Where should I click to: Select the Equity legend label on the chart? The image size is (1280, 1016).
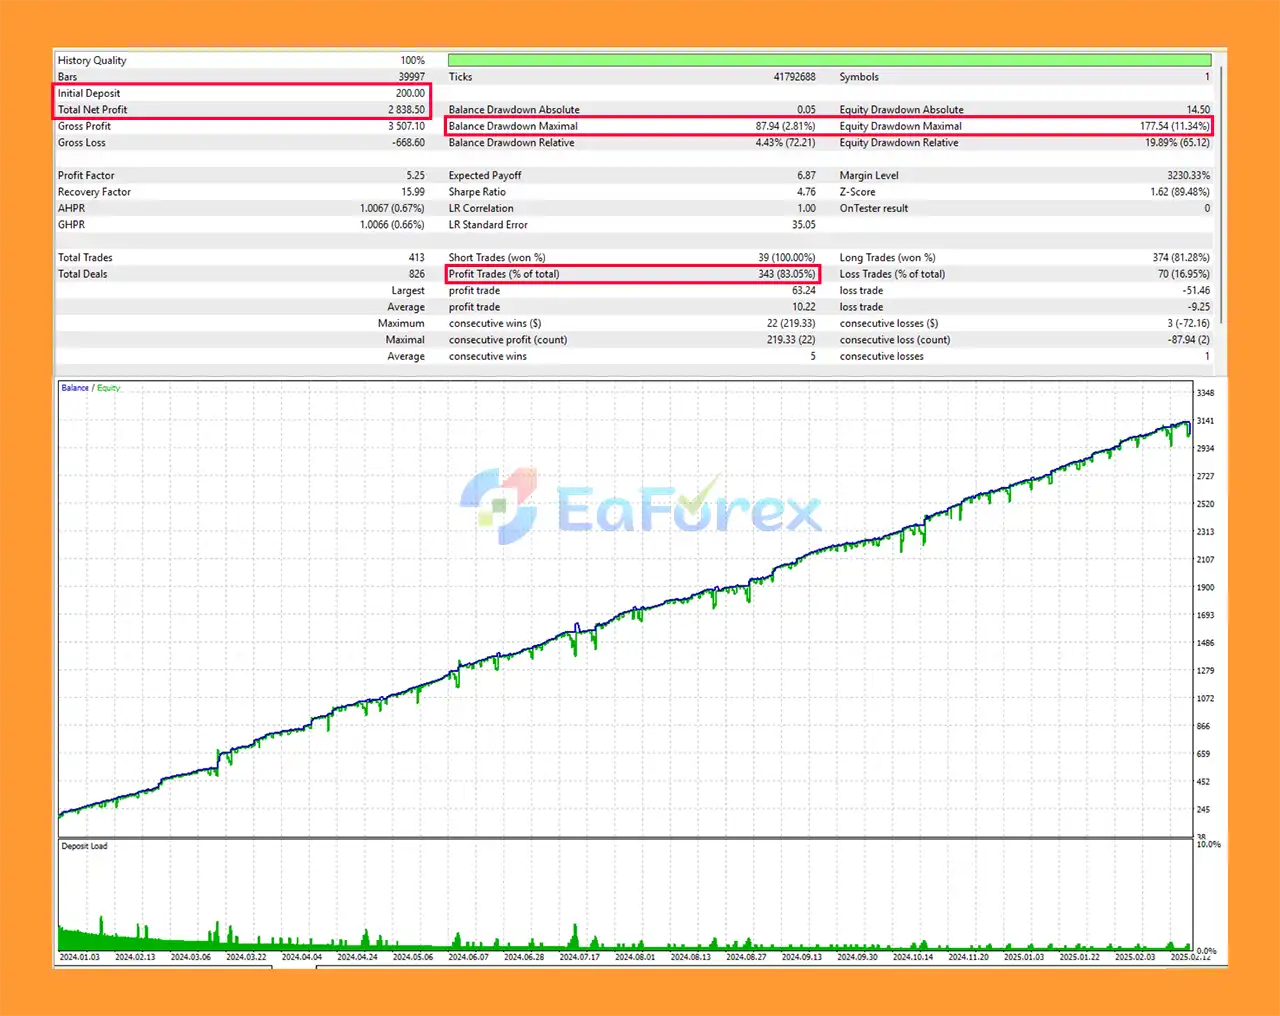[x=109, y=388]
